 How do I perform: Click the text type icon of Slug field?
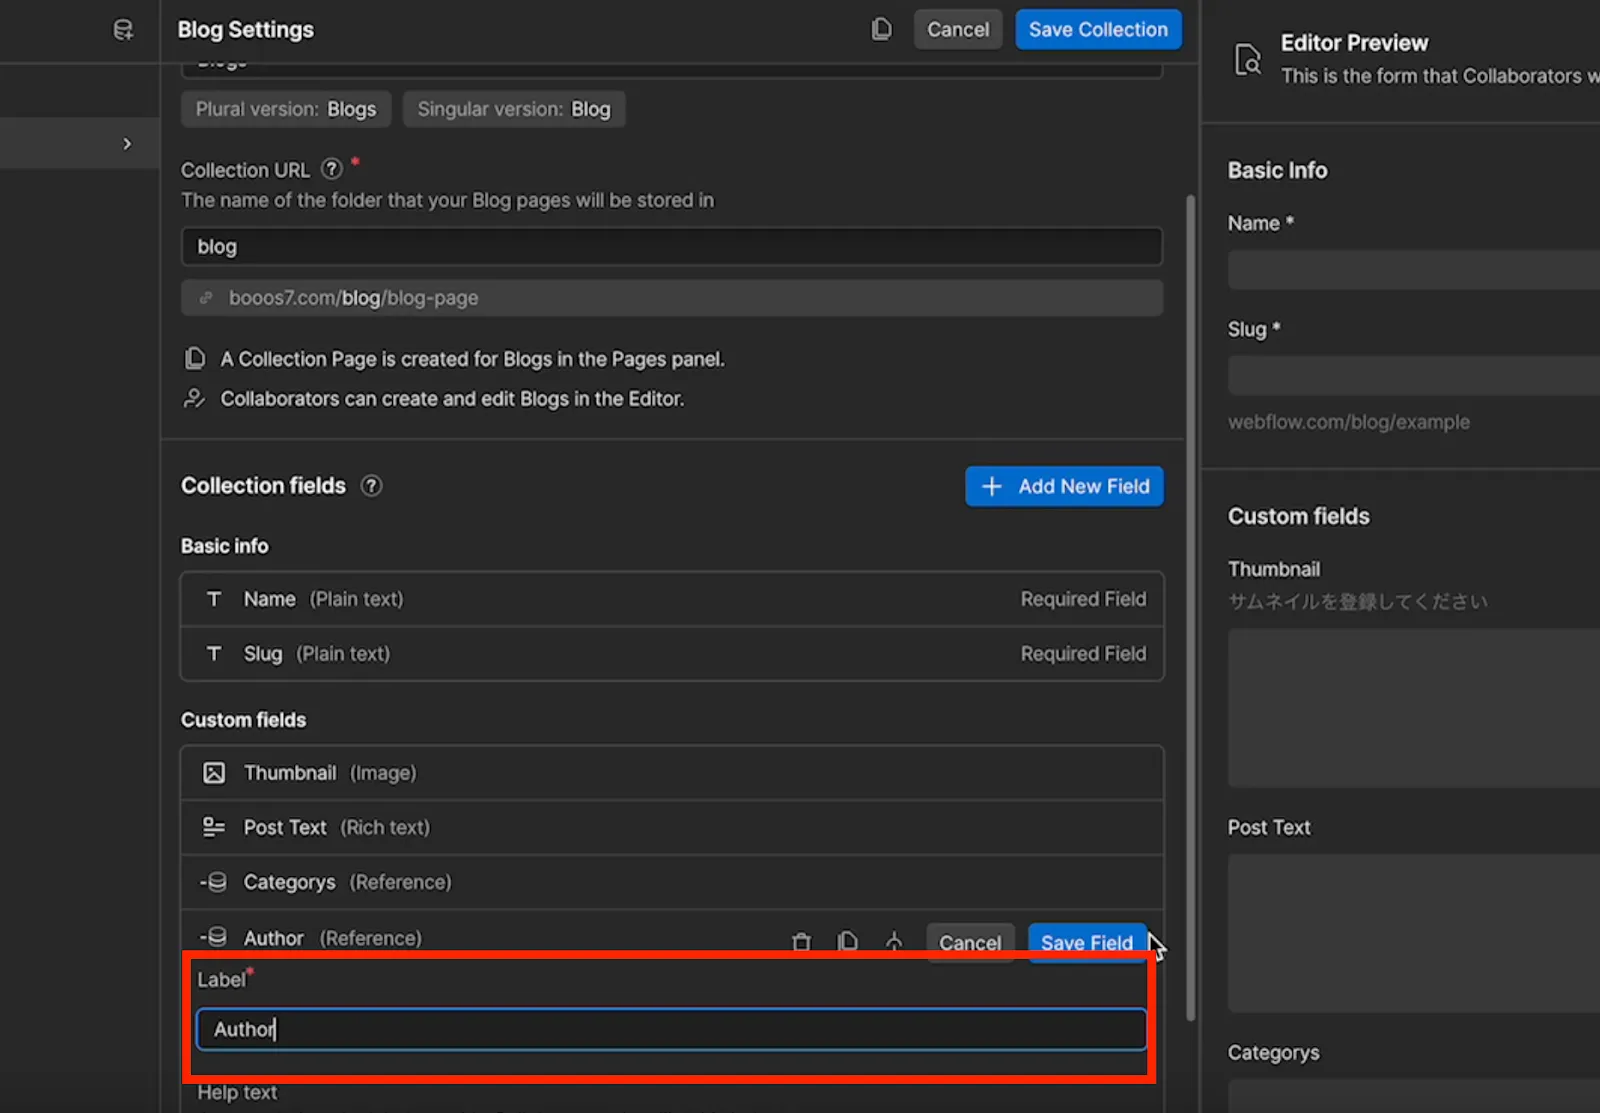pyautogui.click(x=214, y=654)
